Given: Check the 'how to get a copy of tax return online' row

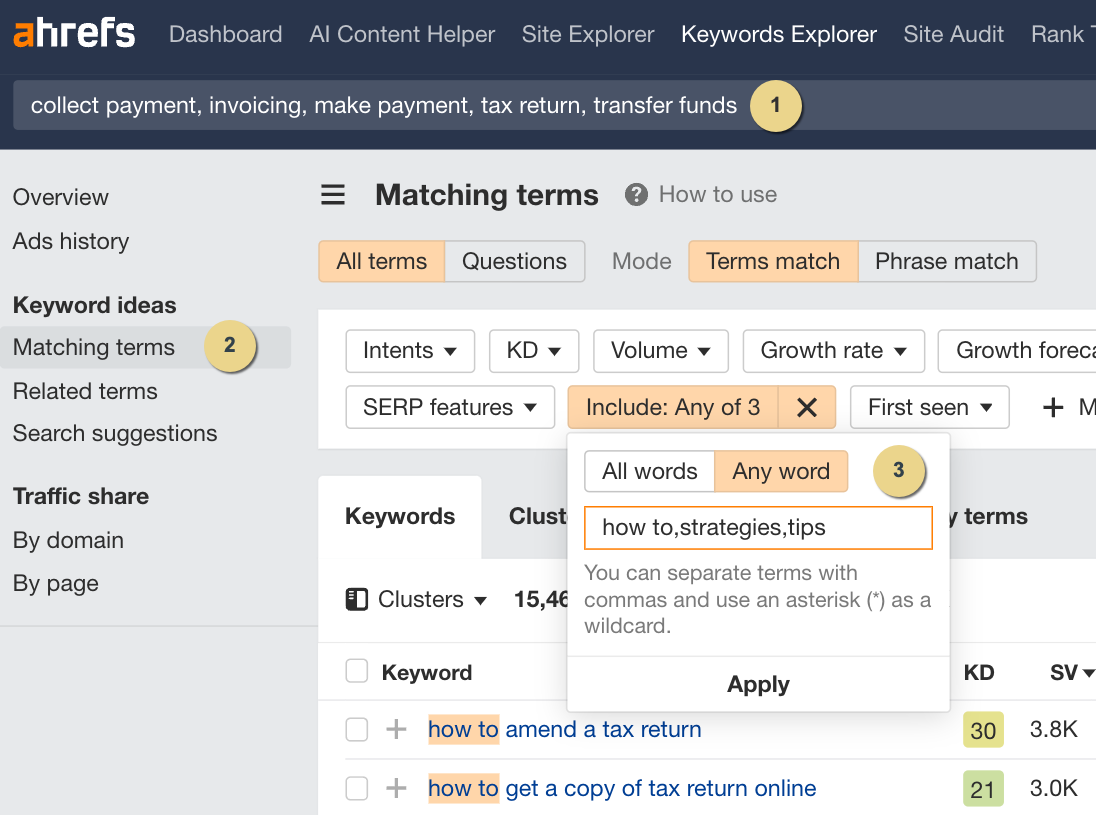Looking at the screenshot, I should [356, 788].
